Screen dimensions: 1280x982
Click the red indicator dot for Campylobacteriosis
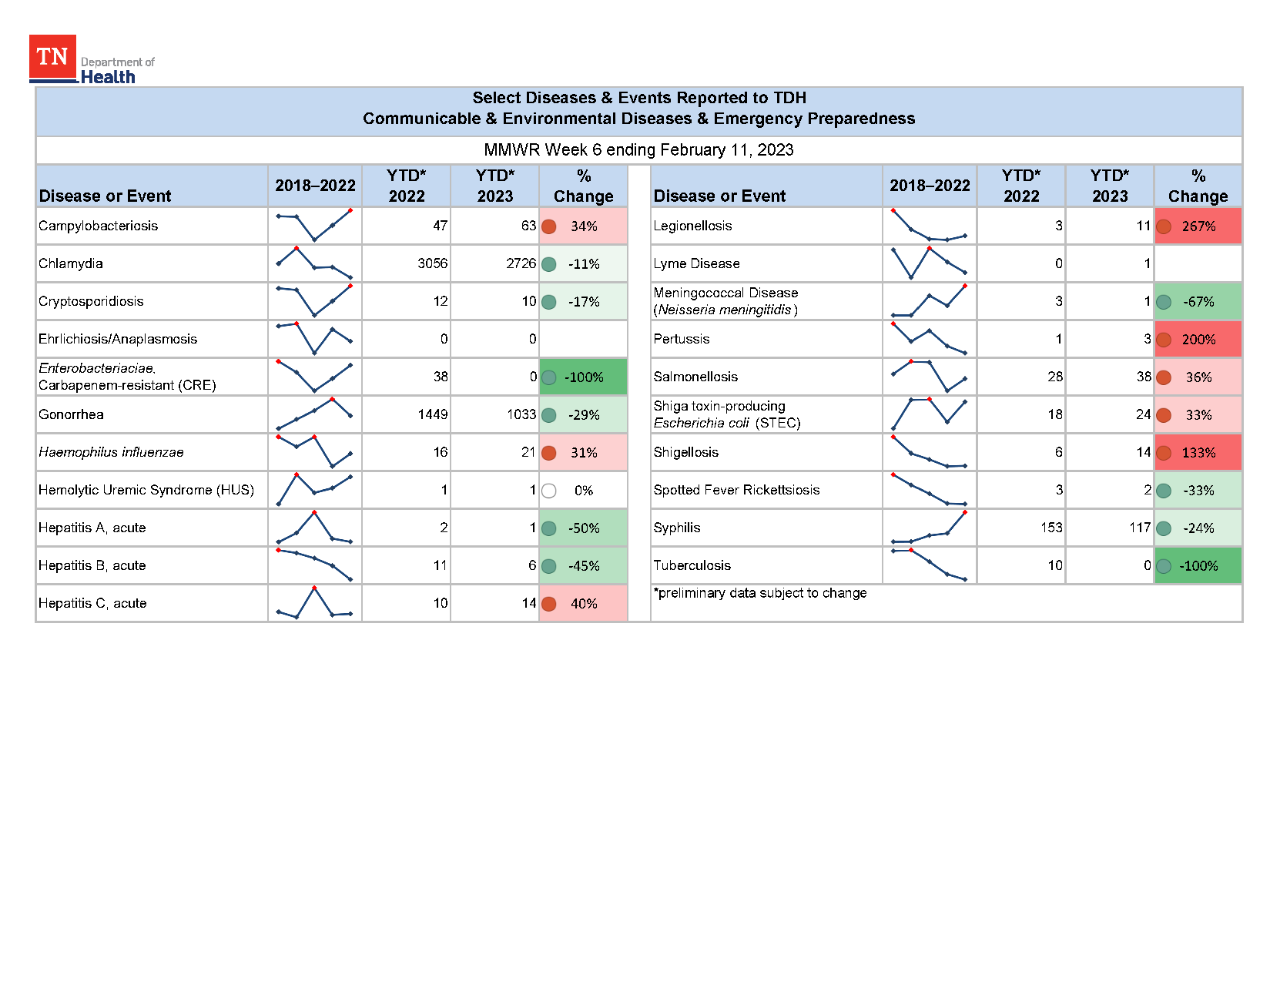549,226
